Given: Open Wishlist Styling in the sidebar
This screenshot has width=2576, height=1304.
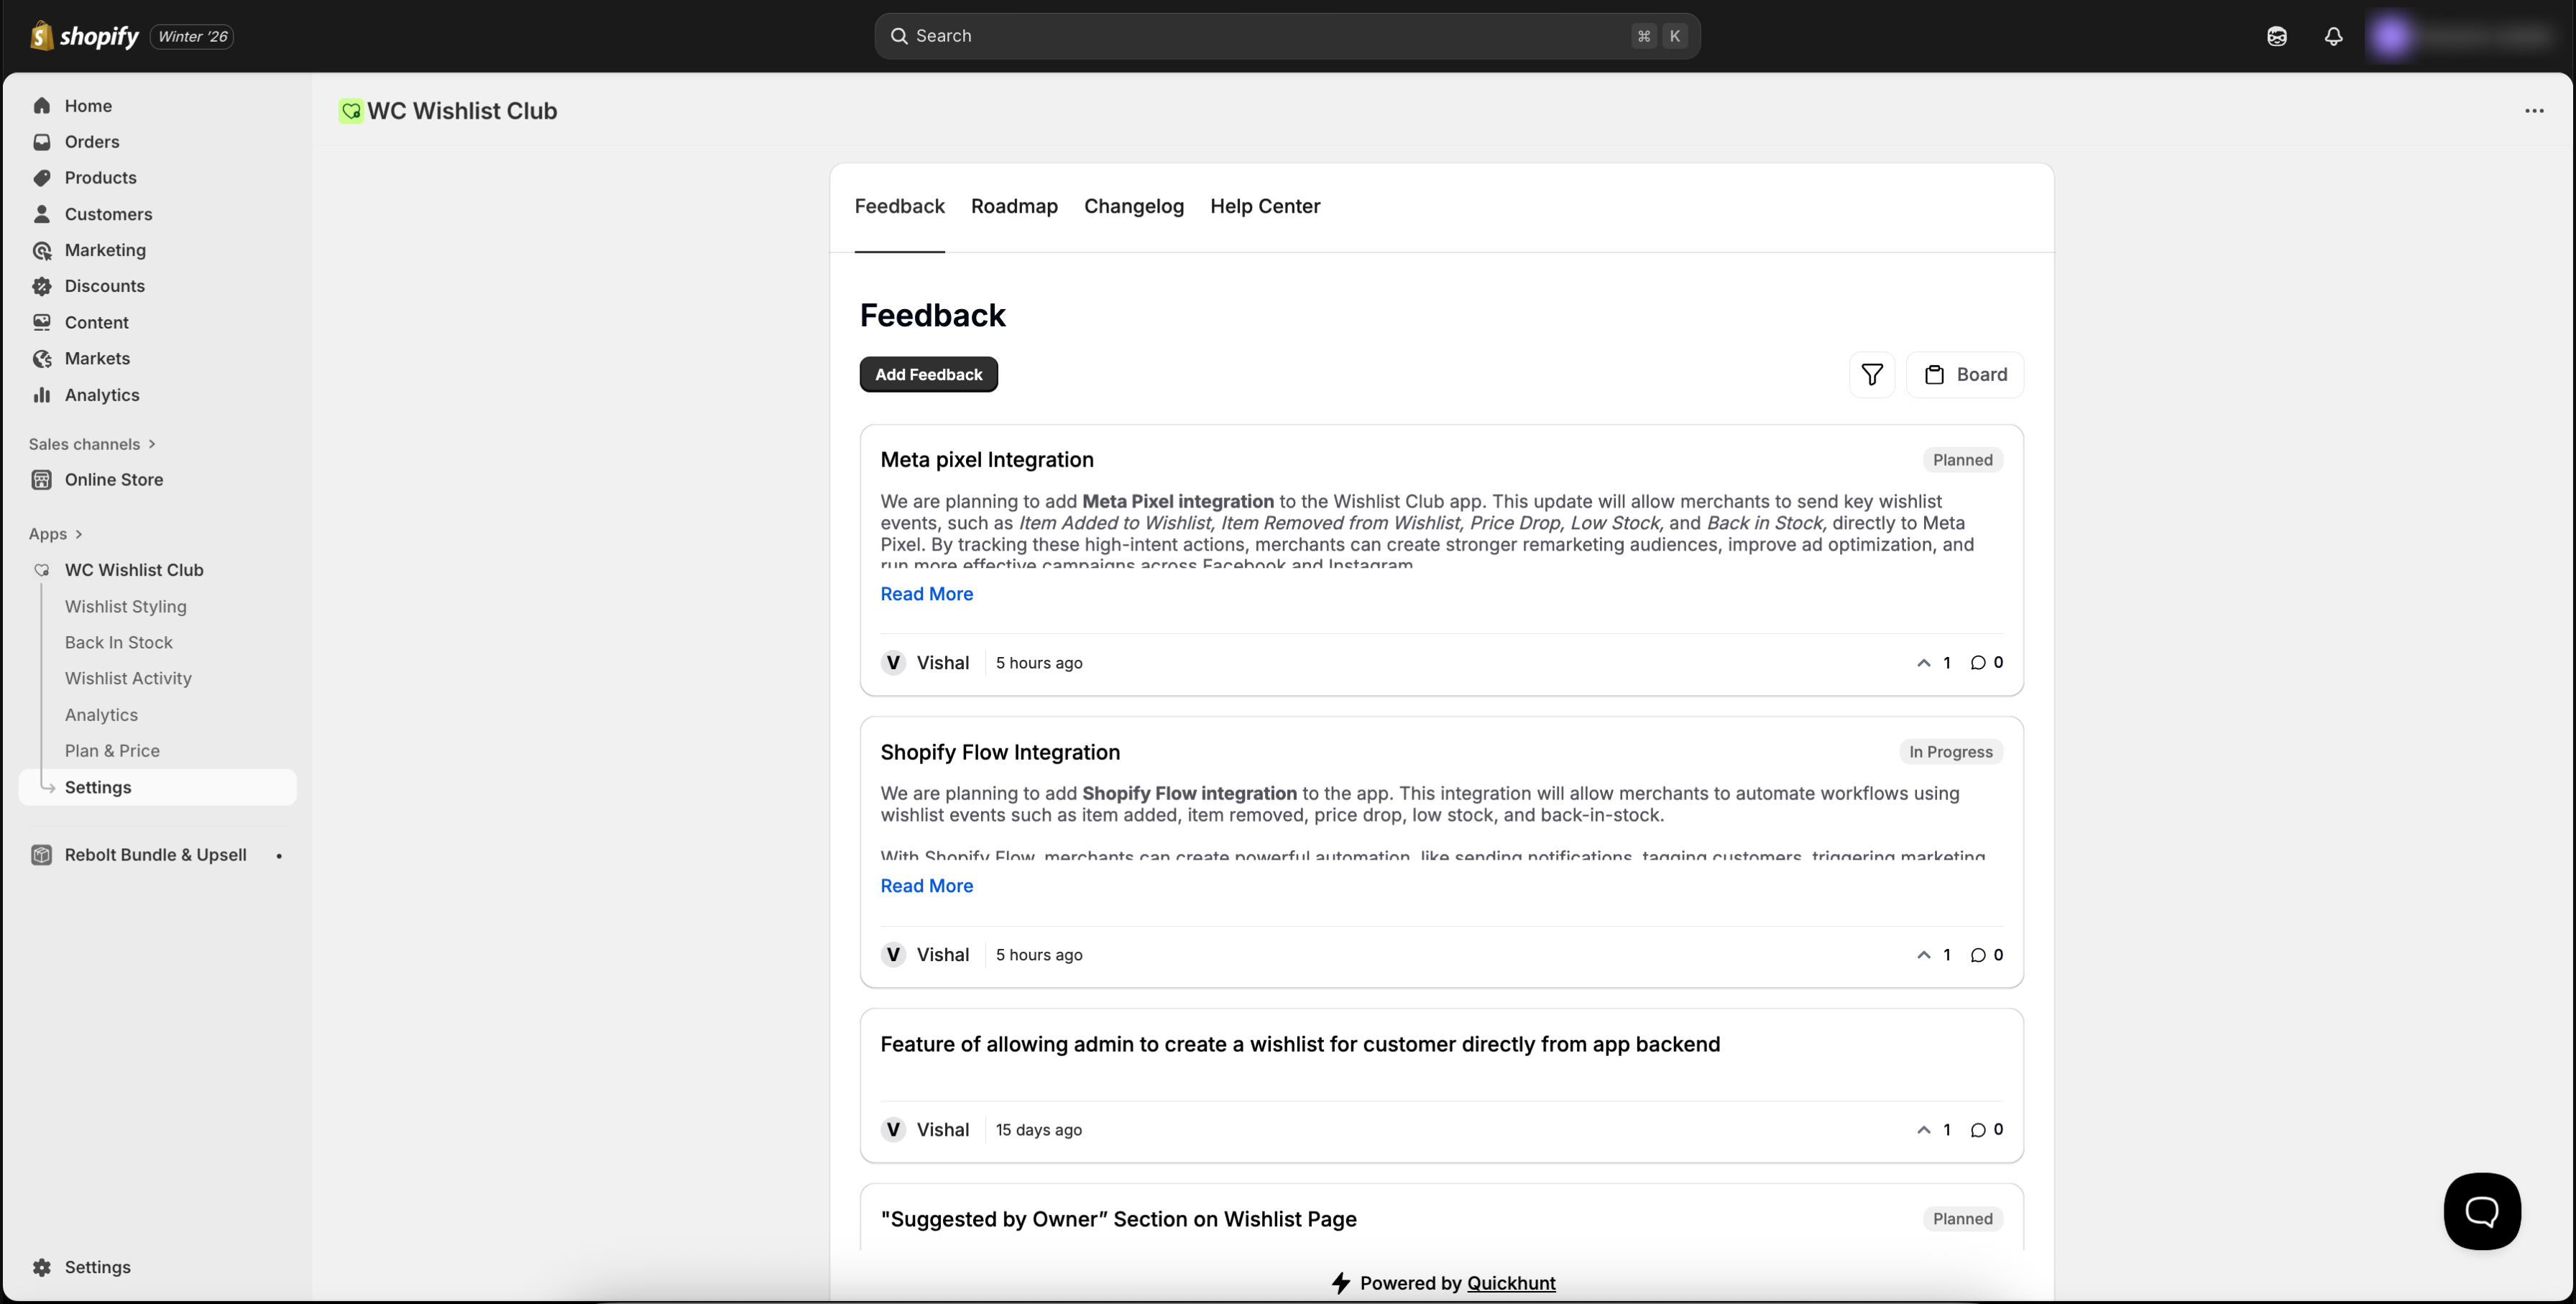Looking at the screenshot, I should click(x=125, y=607).
